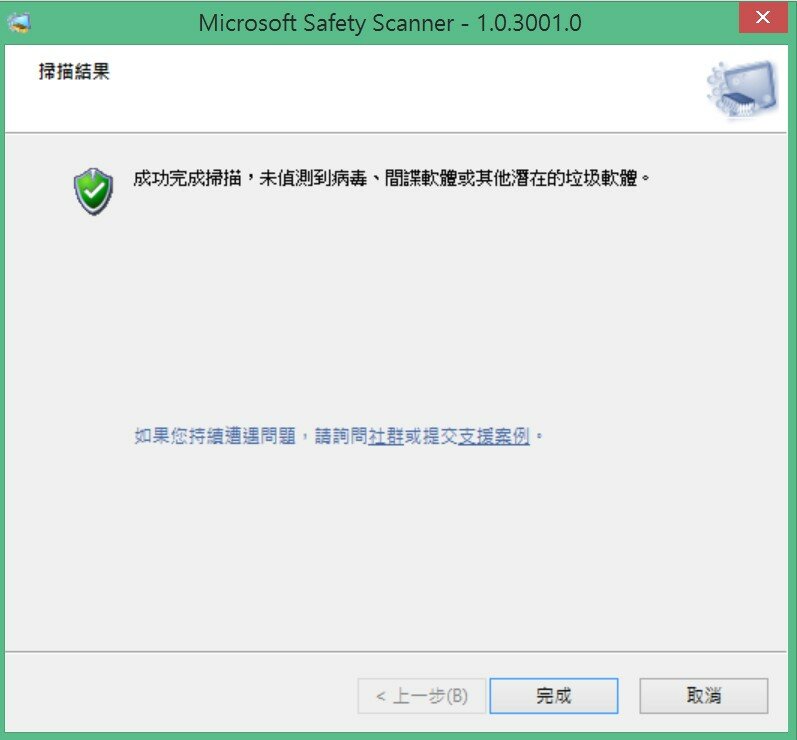
Task: Open the 支援案例 support case link
Action: pos(494,436)
